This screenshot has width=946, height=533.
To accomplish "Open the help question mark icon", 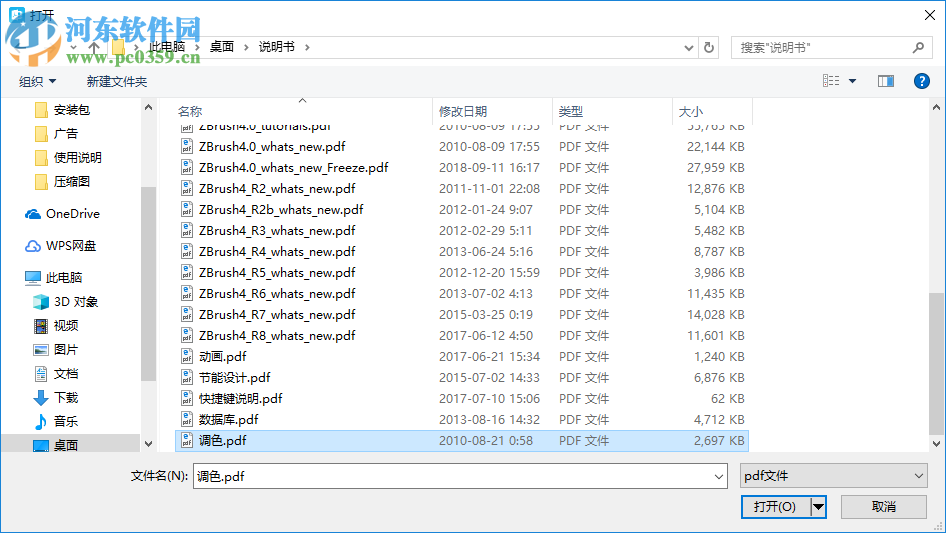I will point(921,81).
